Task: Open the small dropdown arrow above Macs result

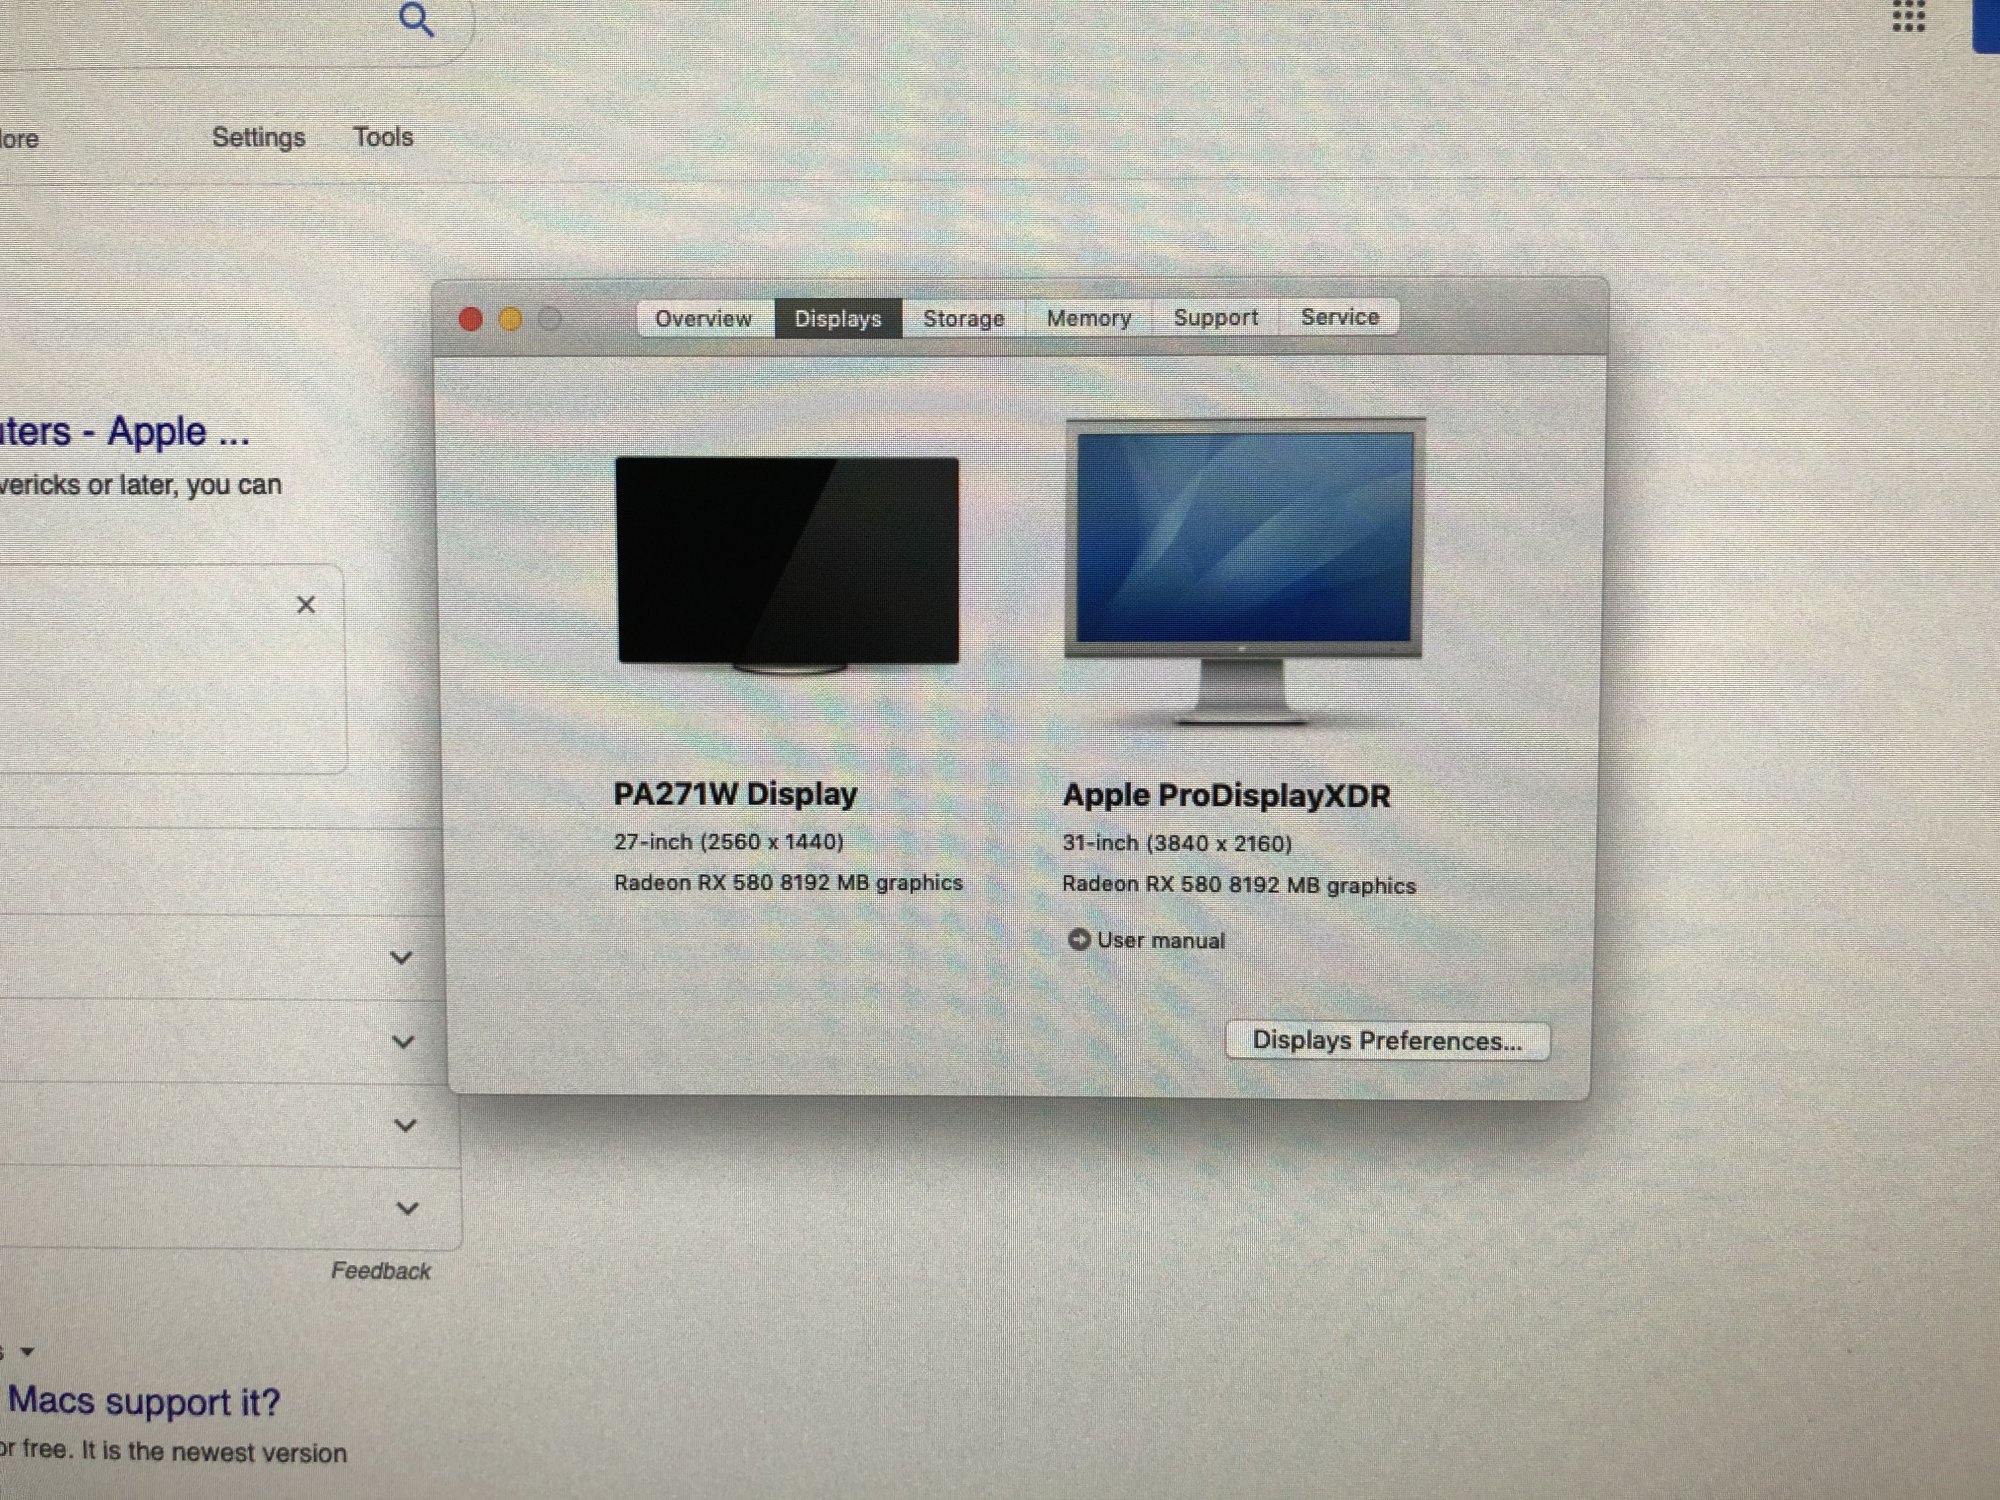Action: 27,1352
